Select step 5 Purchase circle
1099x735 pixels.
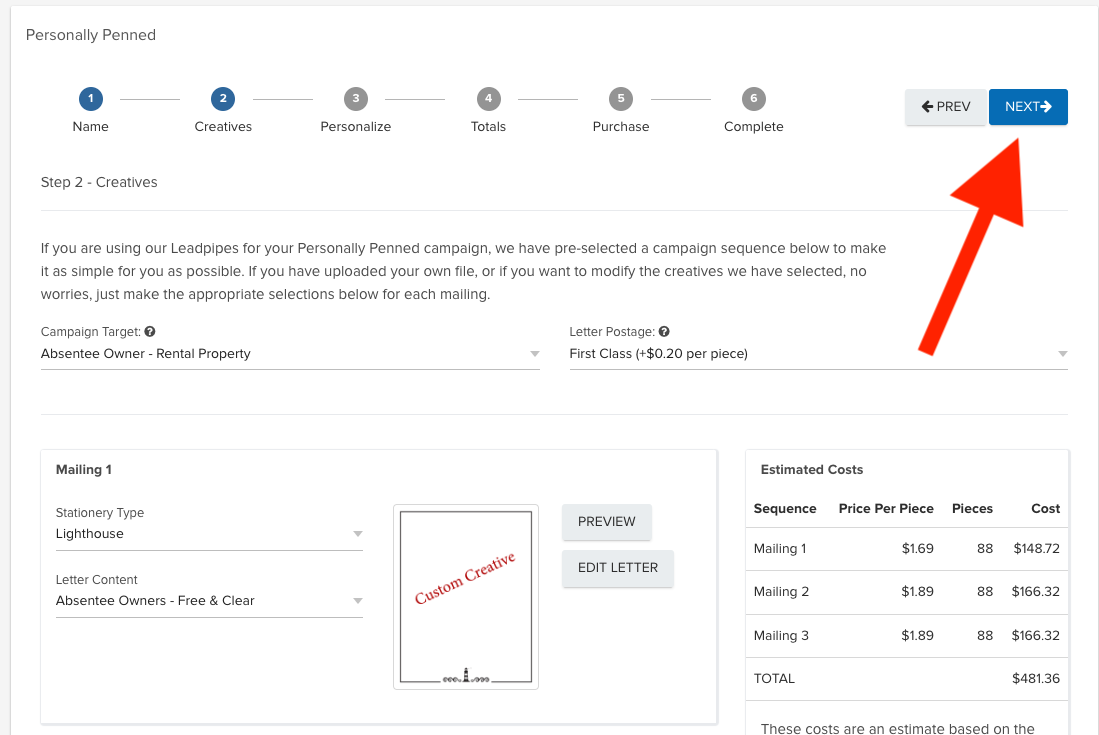621,99
